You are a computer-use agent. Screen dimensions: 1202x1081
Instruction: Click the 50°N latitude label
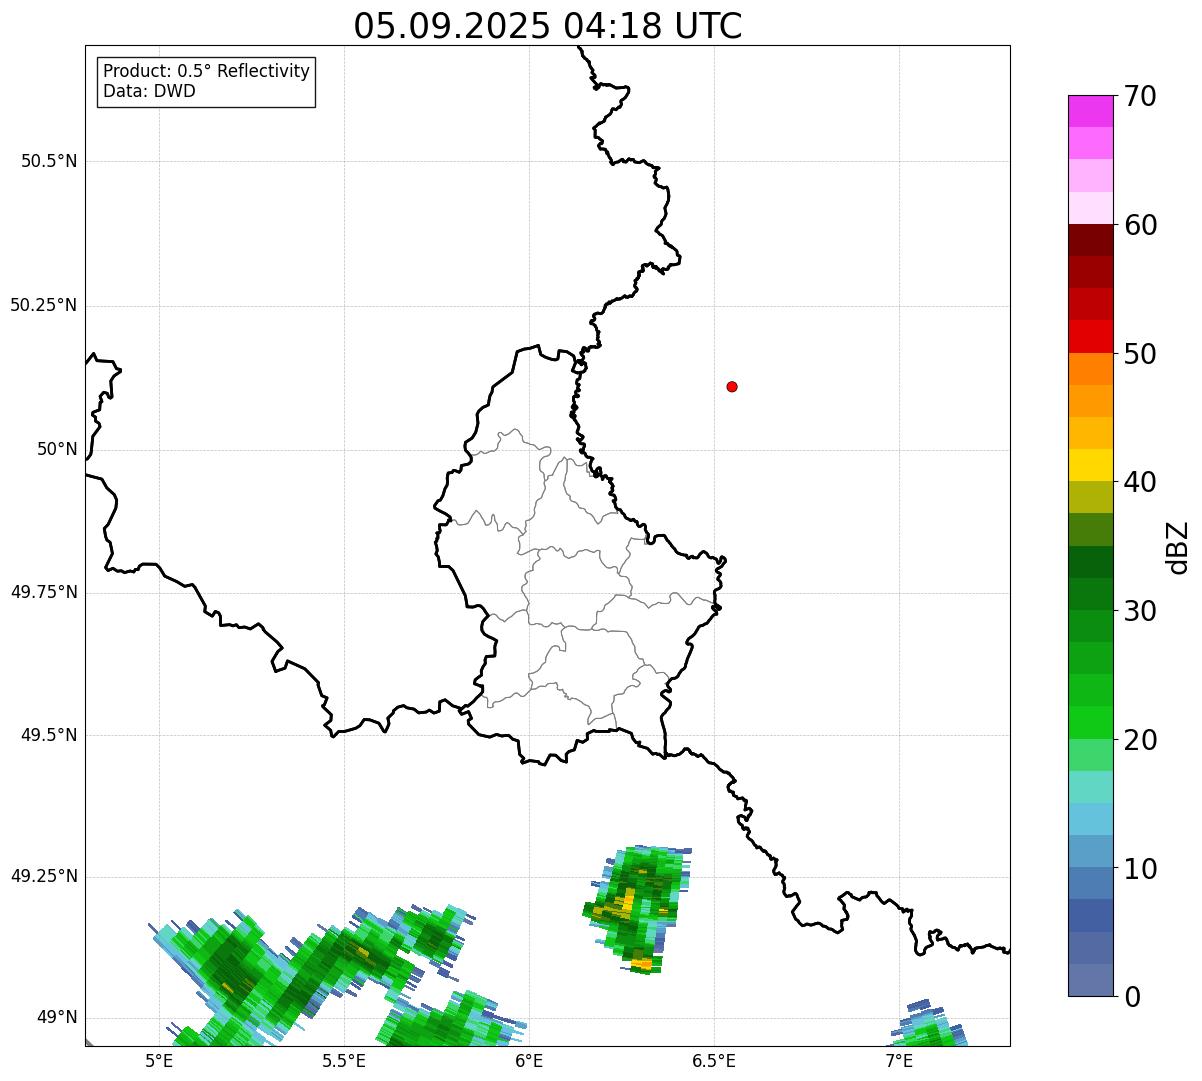click(57, 449)
